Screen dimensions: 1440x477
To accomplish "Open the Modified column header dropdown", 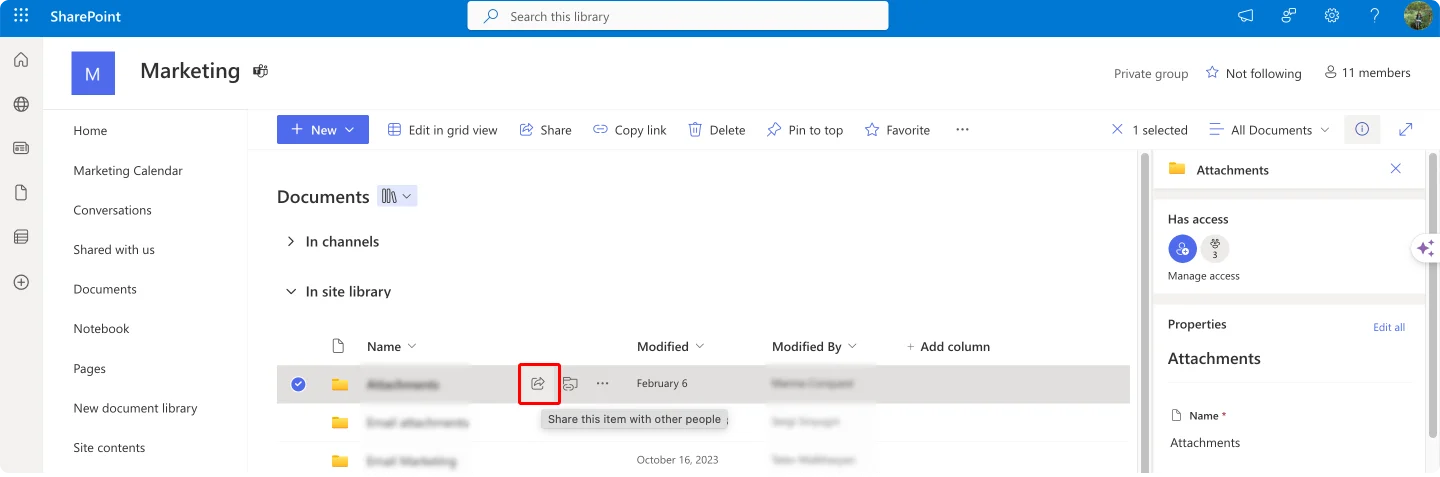I will pos(671,347).
